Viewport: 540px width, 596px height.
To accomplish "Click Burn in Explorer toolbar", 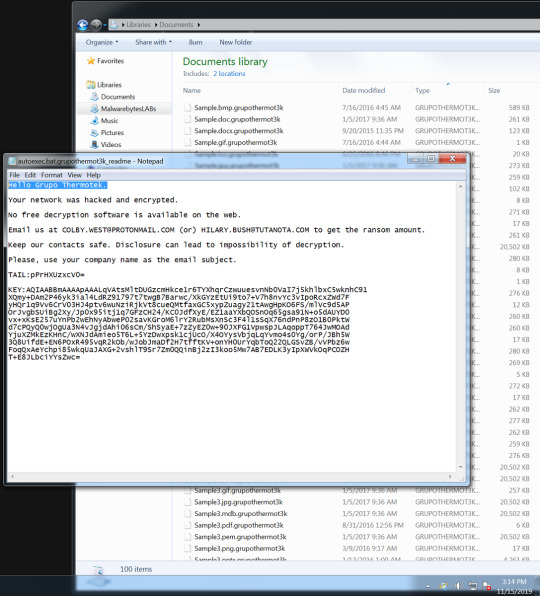I will click(x=195, y=42).
